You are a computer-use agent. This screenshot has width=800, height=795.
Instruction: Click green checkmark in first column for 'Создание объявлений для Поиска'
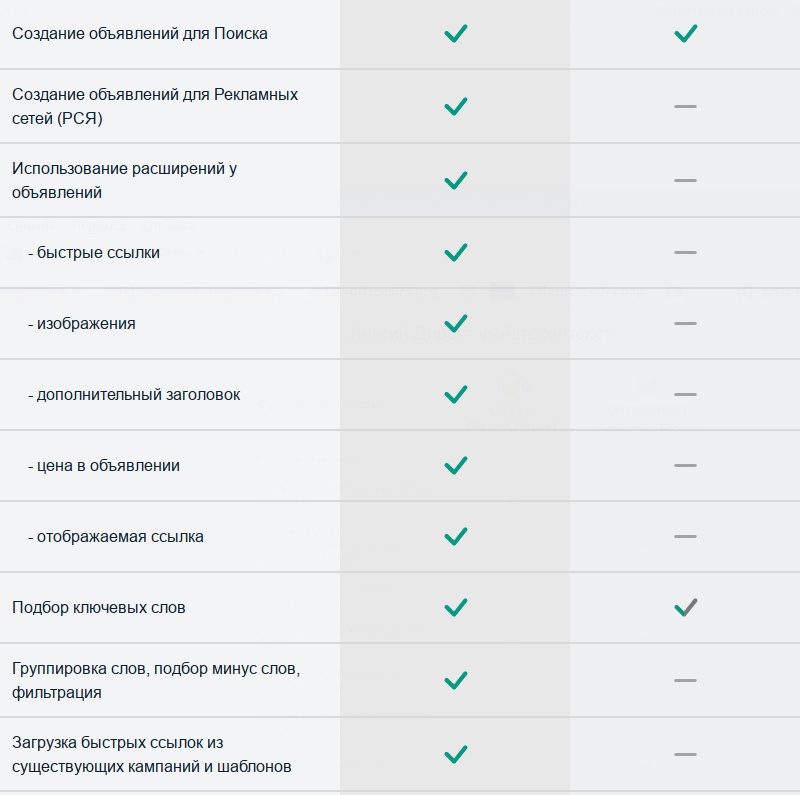(456, 34)
